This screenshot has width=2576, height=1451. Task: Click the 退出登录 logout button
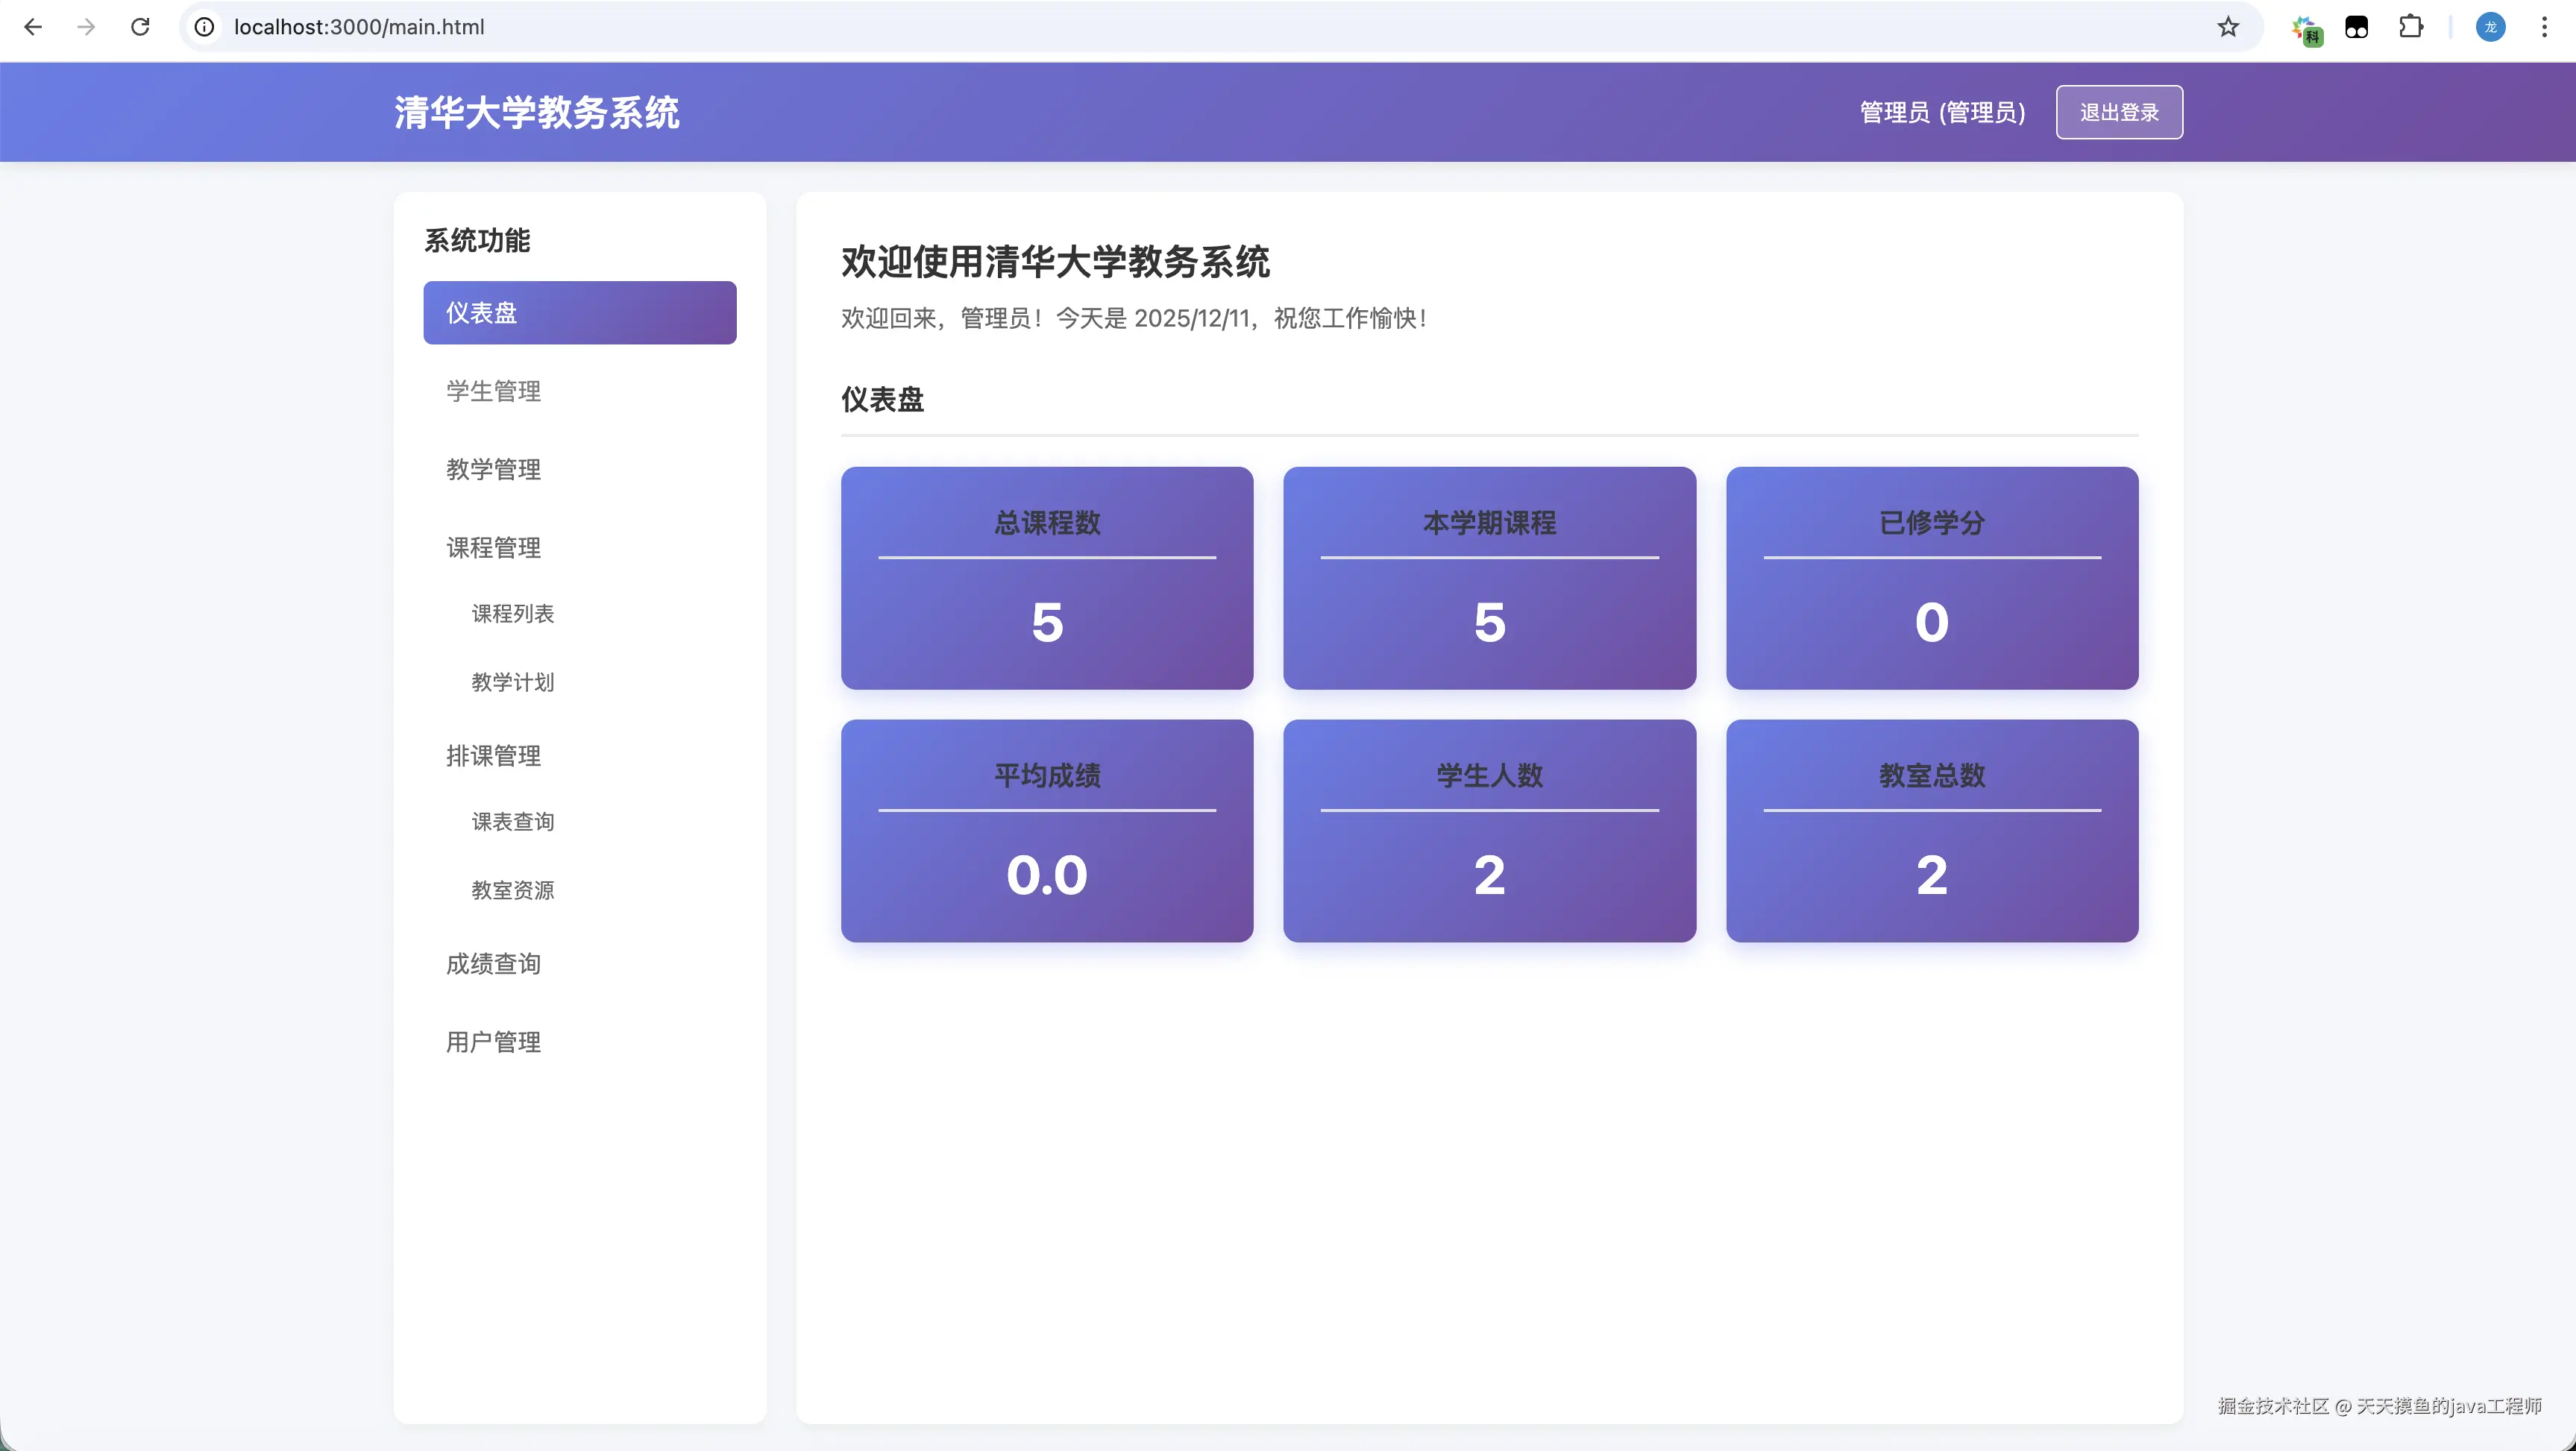(x=2118, y=112)
